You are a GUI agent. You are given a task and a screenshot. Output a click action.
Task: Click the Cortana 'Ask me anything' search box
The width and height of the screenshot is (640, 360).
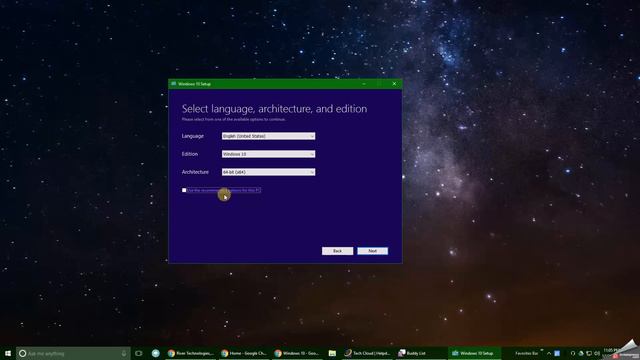(73, 353)
